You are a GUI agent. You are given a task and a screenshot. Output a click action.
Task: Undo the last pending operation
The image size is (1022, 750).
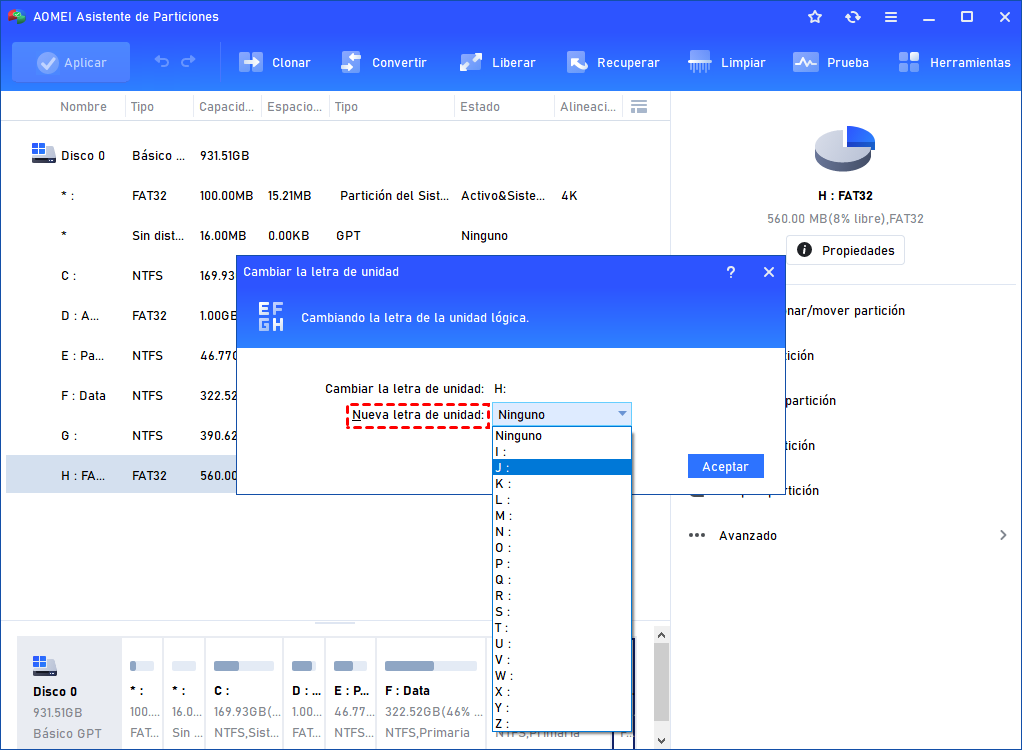coord(162,62)
